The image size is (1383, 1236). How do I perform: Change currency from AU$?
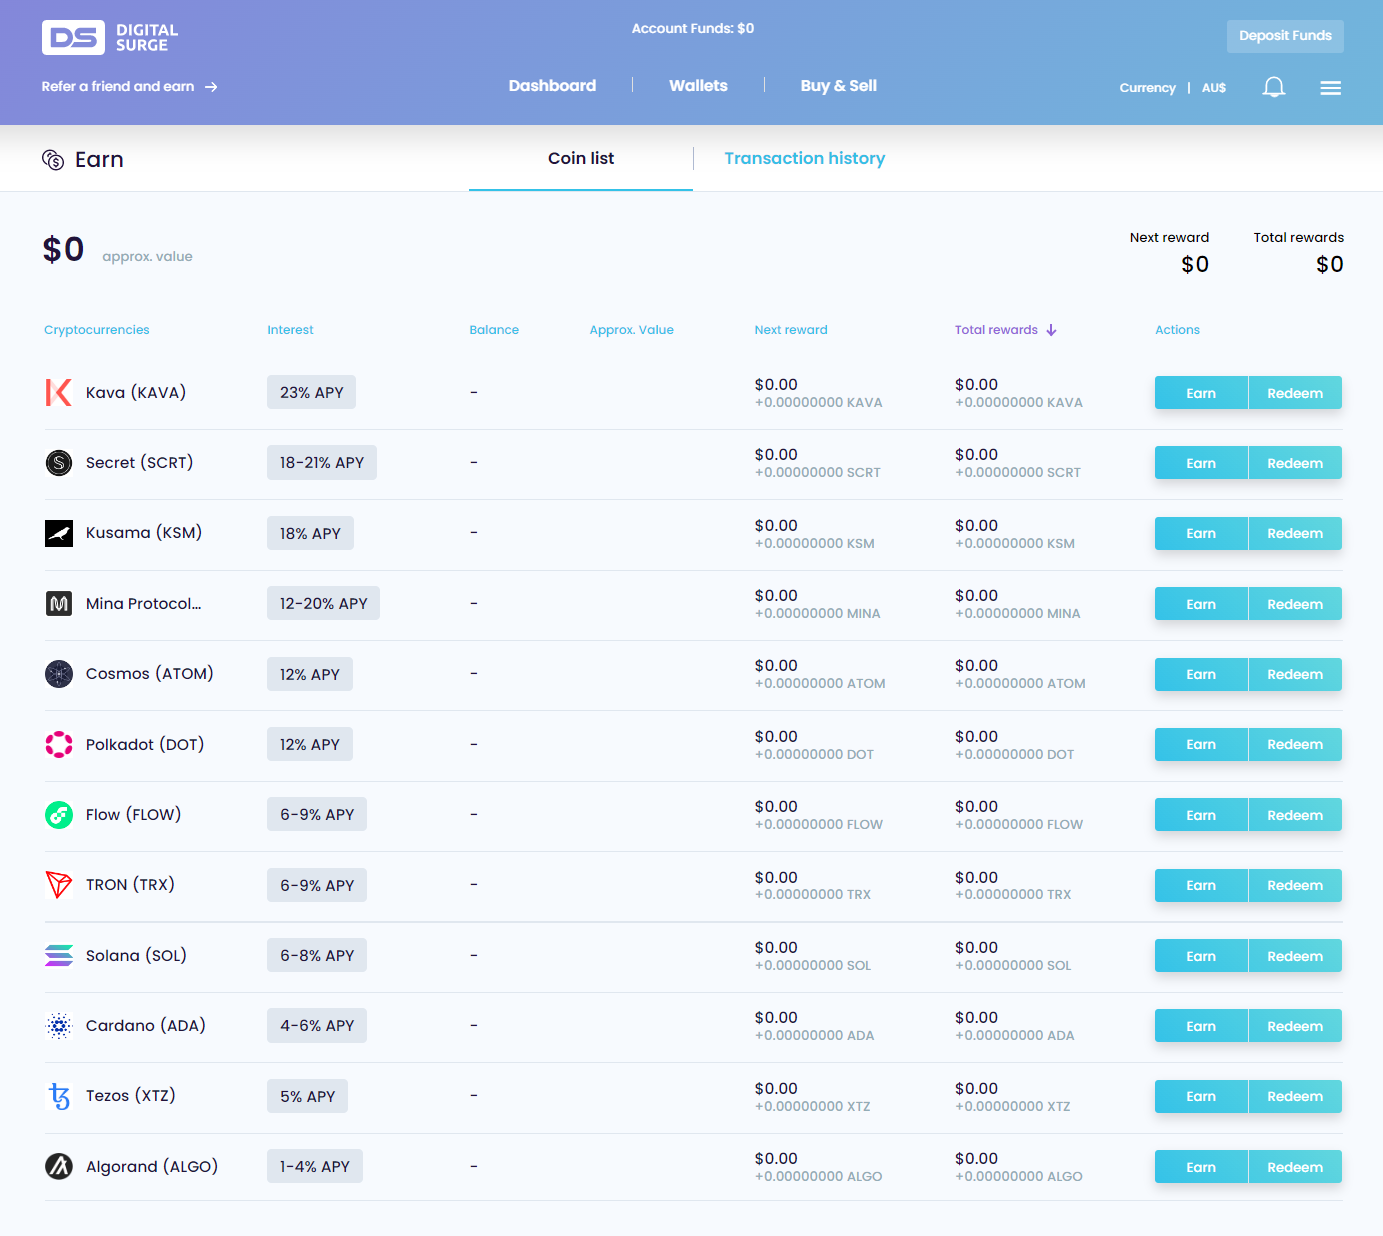[x=1214, y=88]
